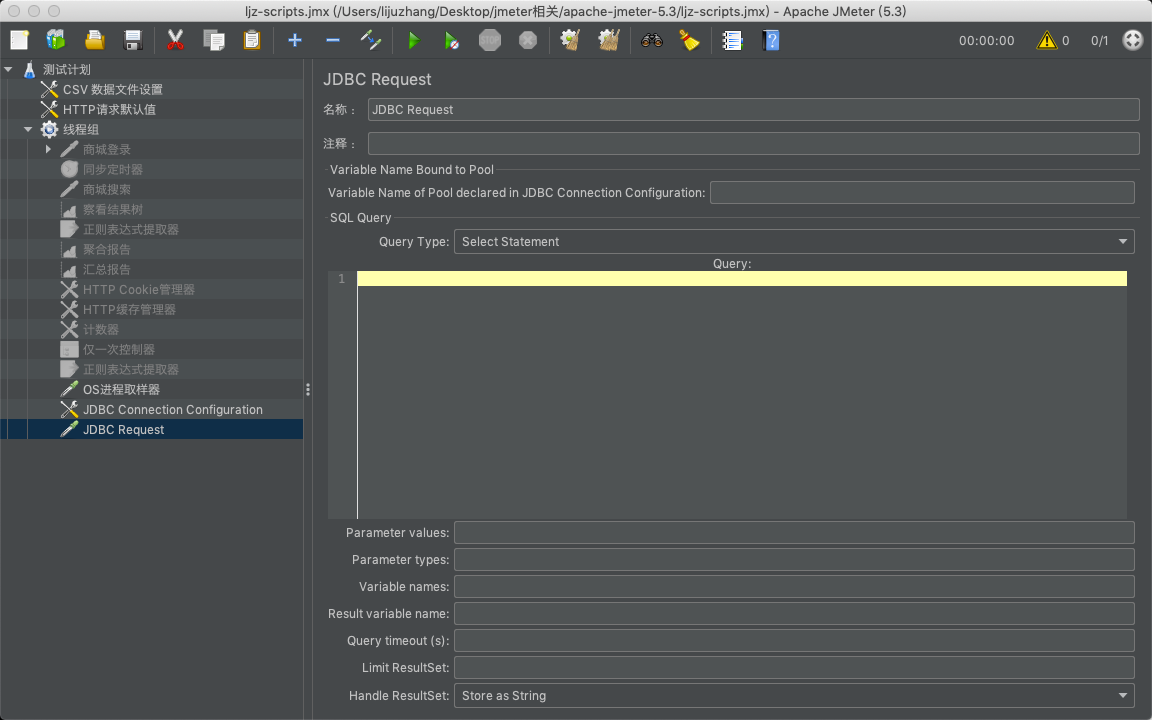1152x720 pixels.
Task: Open the Function Helper dialog icon
Action: (732, 40)
